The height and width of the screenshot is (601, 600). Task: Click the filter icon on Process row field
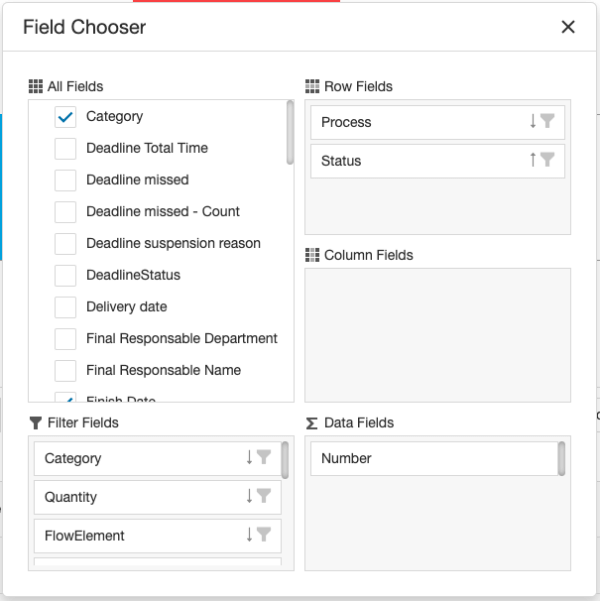(547, 122)
